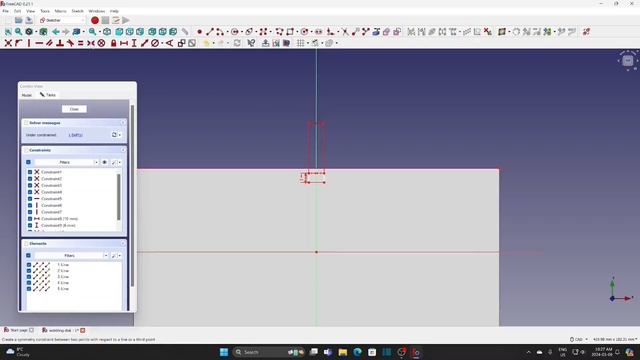Open File Explorer from taskbar

pos(343,352)
